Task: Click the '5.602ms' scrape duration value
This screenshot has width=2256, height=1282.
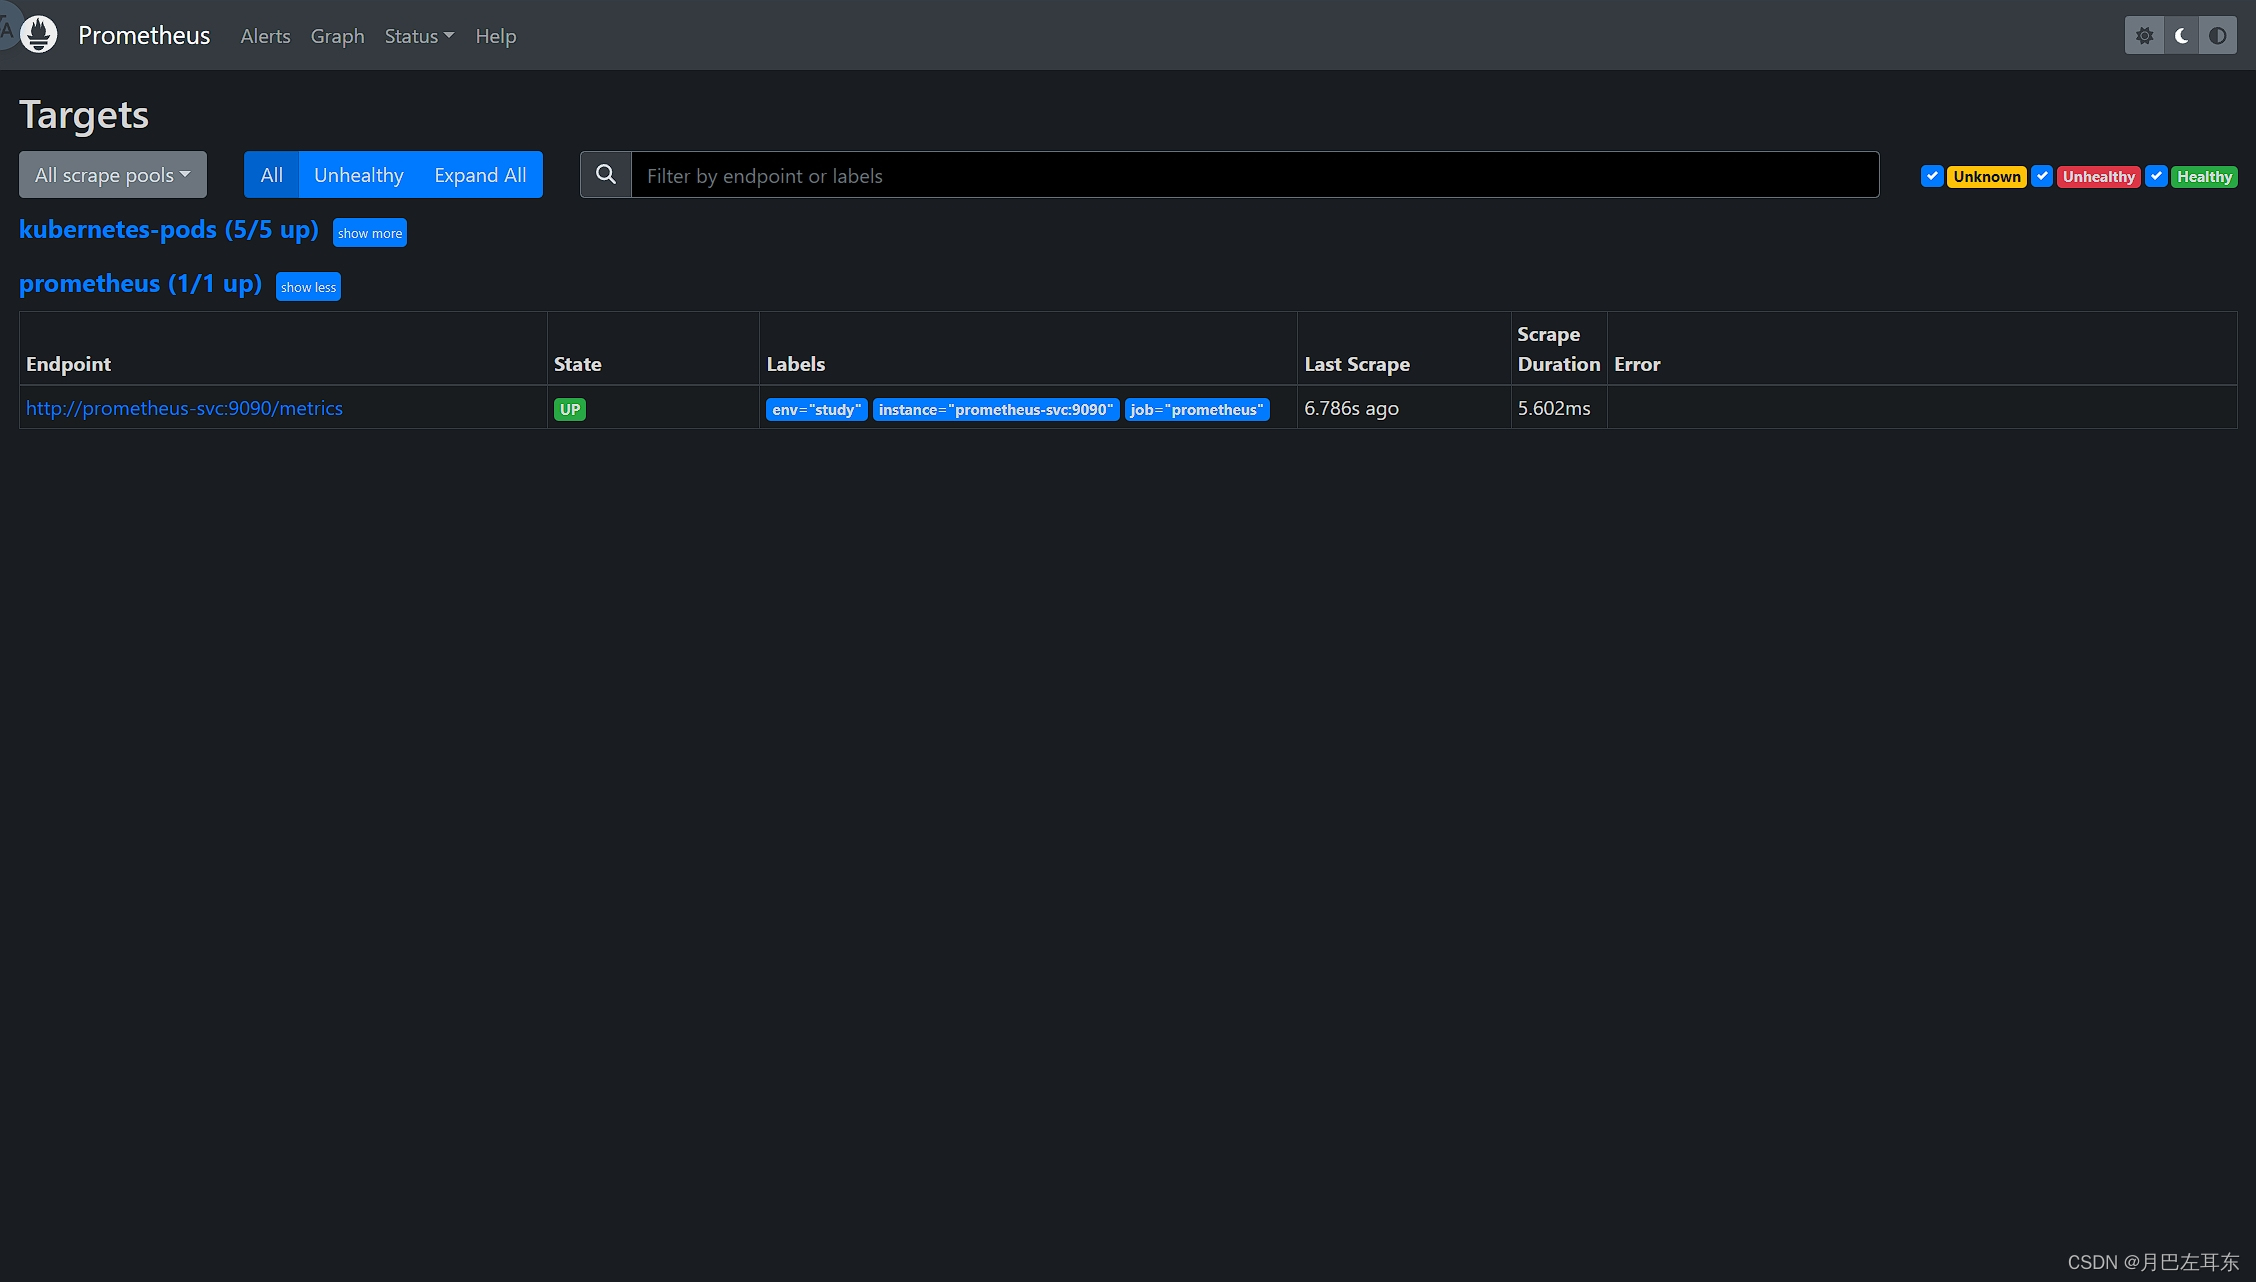Action: click(1554, 408)
